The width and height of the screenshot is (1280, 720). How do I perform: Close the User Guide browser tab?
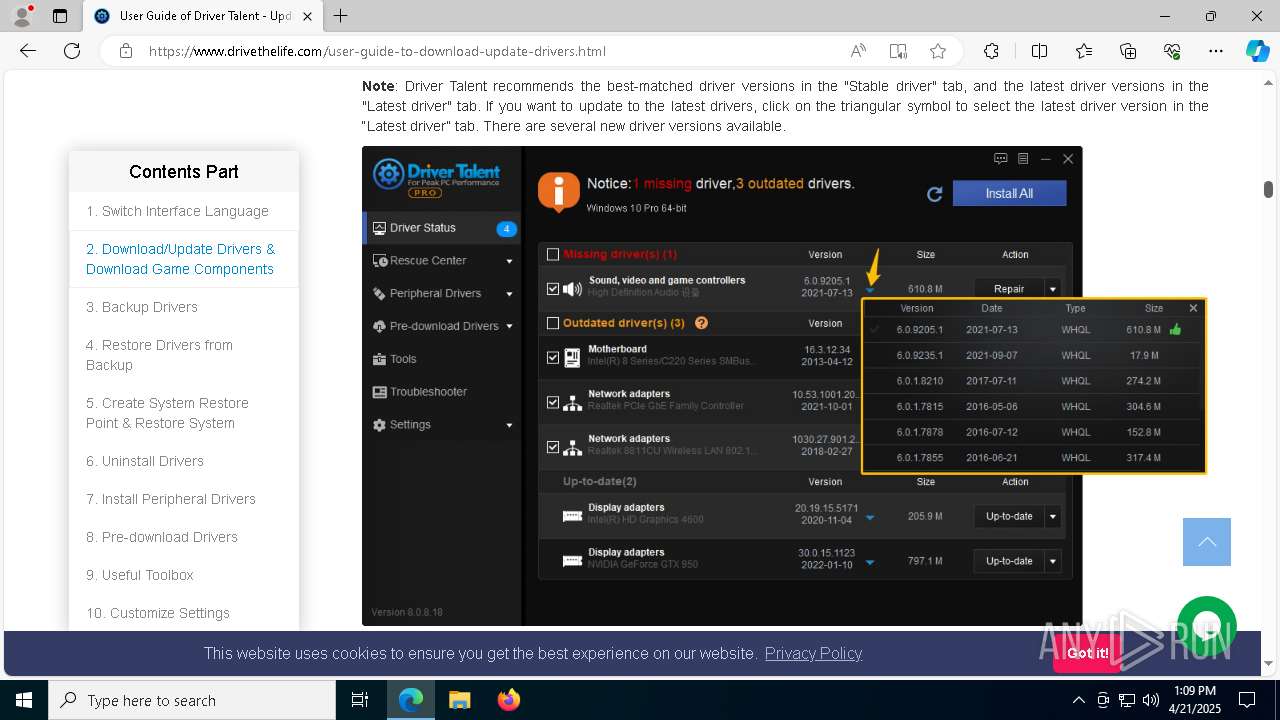click(x=308, y=16)
